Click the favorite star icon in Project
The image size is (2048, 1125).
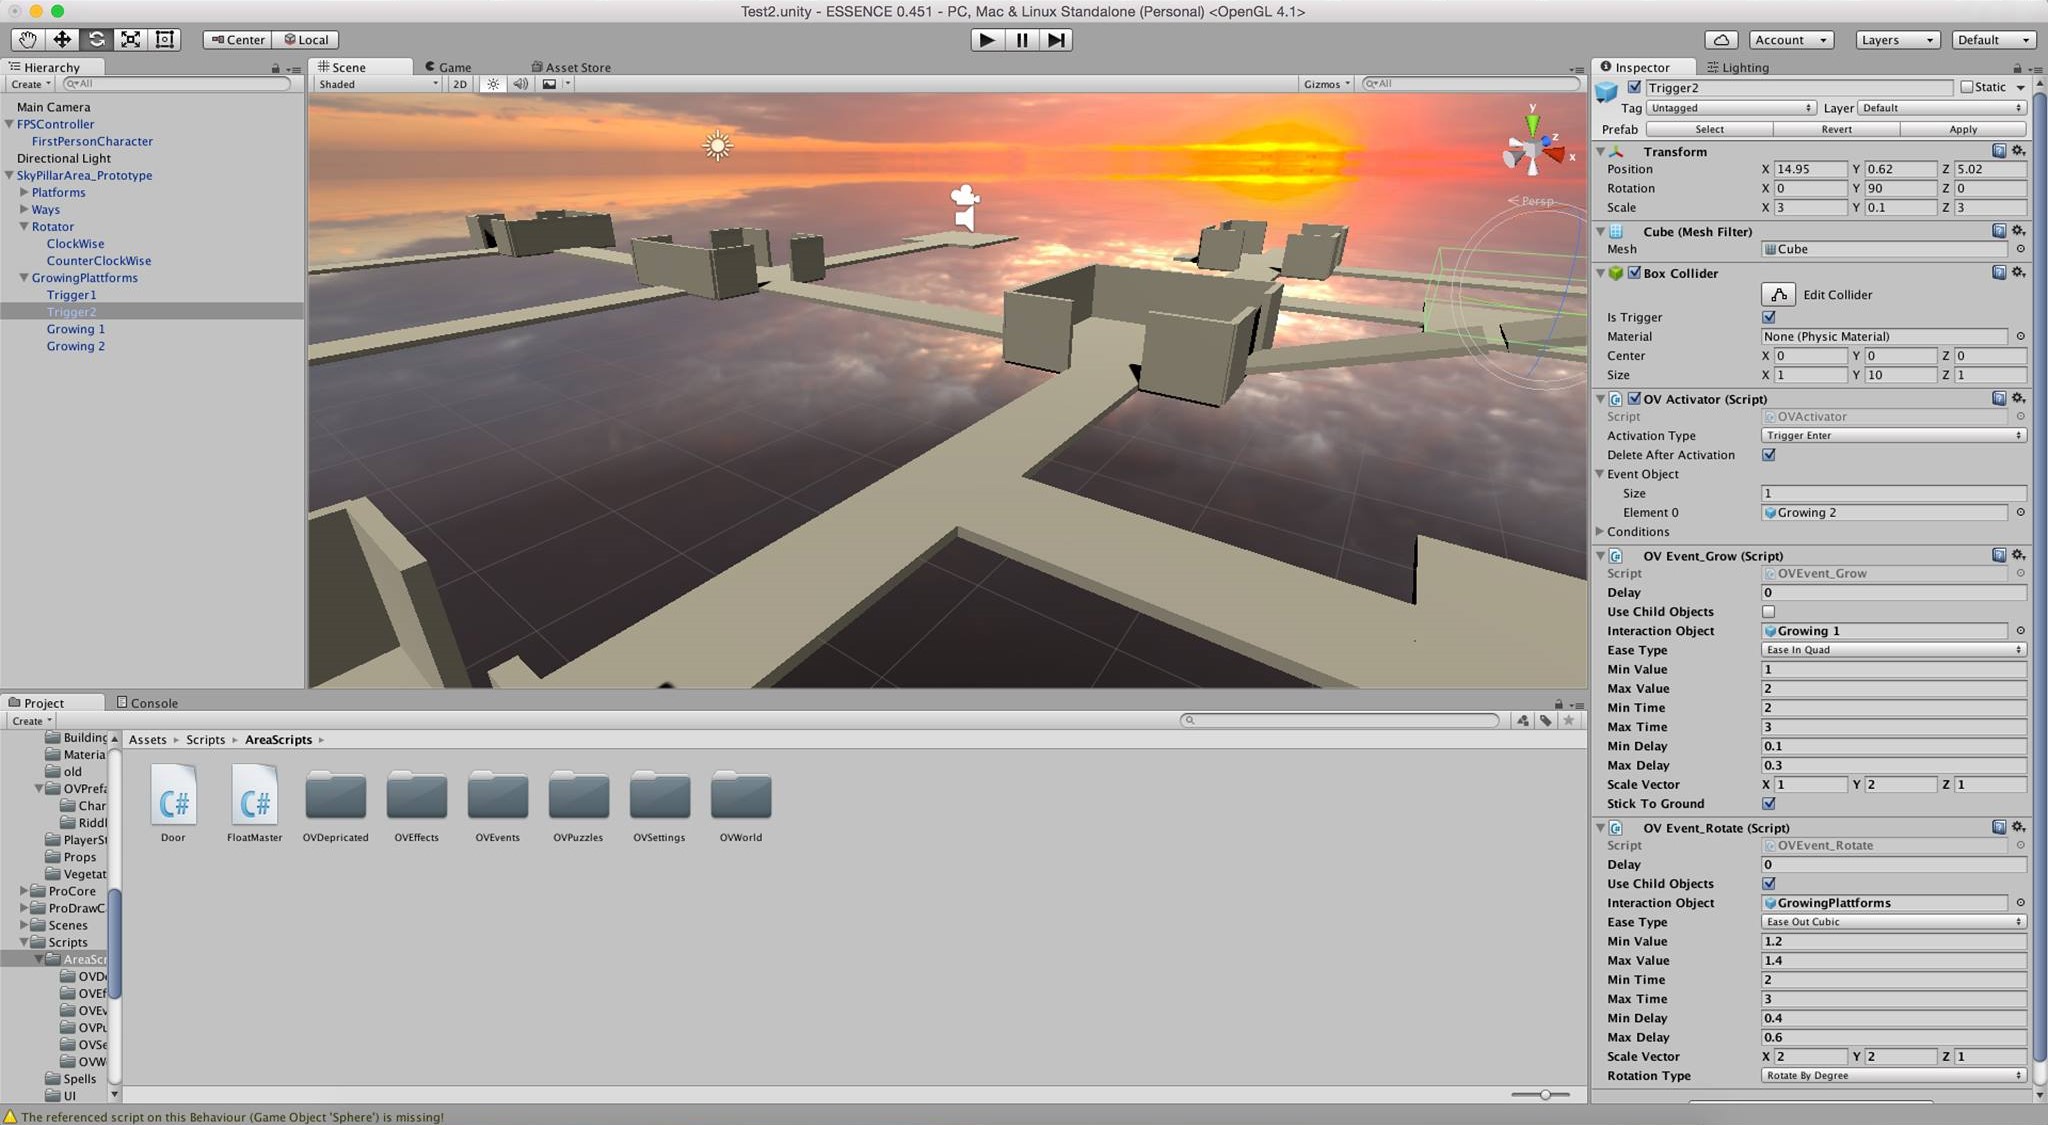click(1569, 720)
